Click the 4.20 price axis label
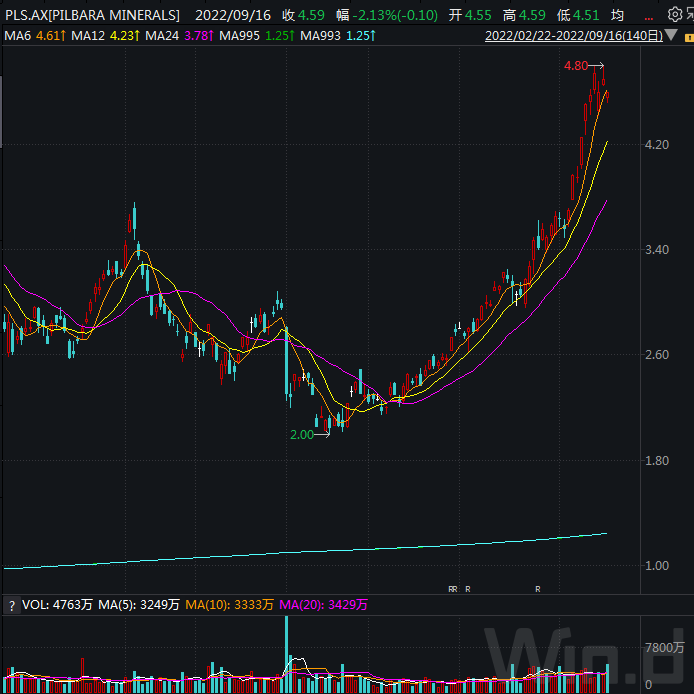694x694 pixels. [656, 145]
